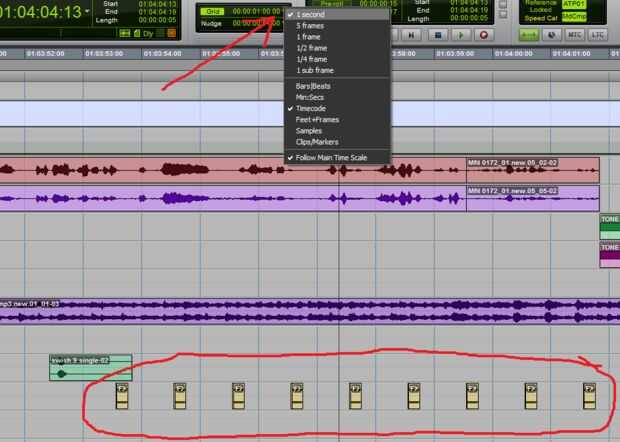Click the main counter 01:04:04:13 display

(x=41, y=12)
